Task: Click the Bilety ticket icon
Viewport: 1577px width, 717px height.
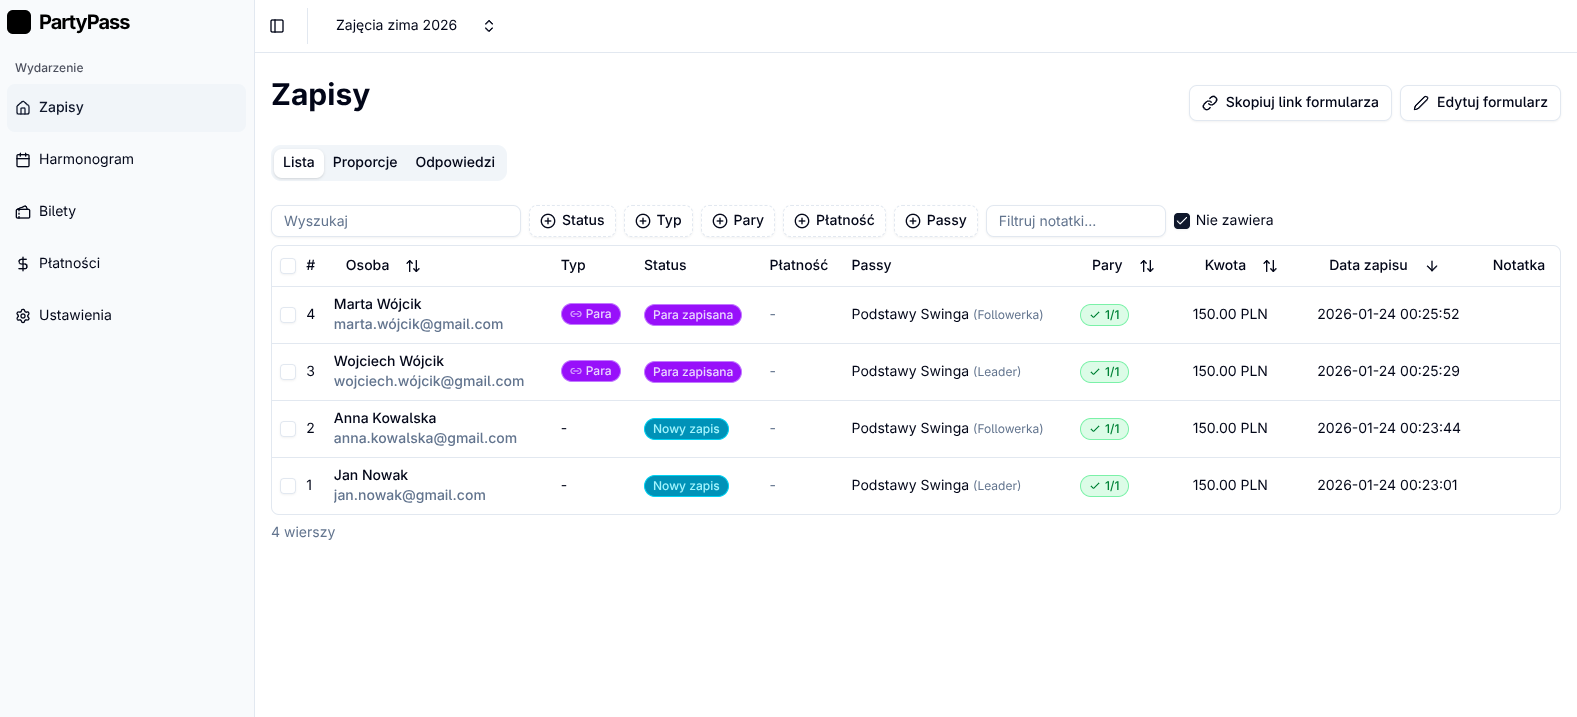Action: point(23,212)
